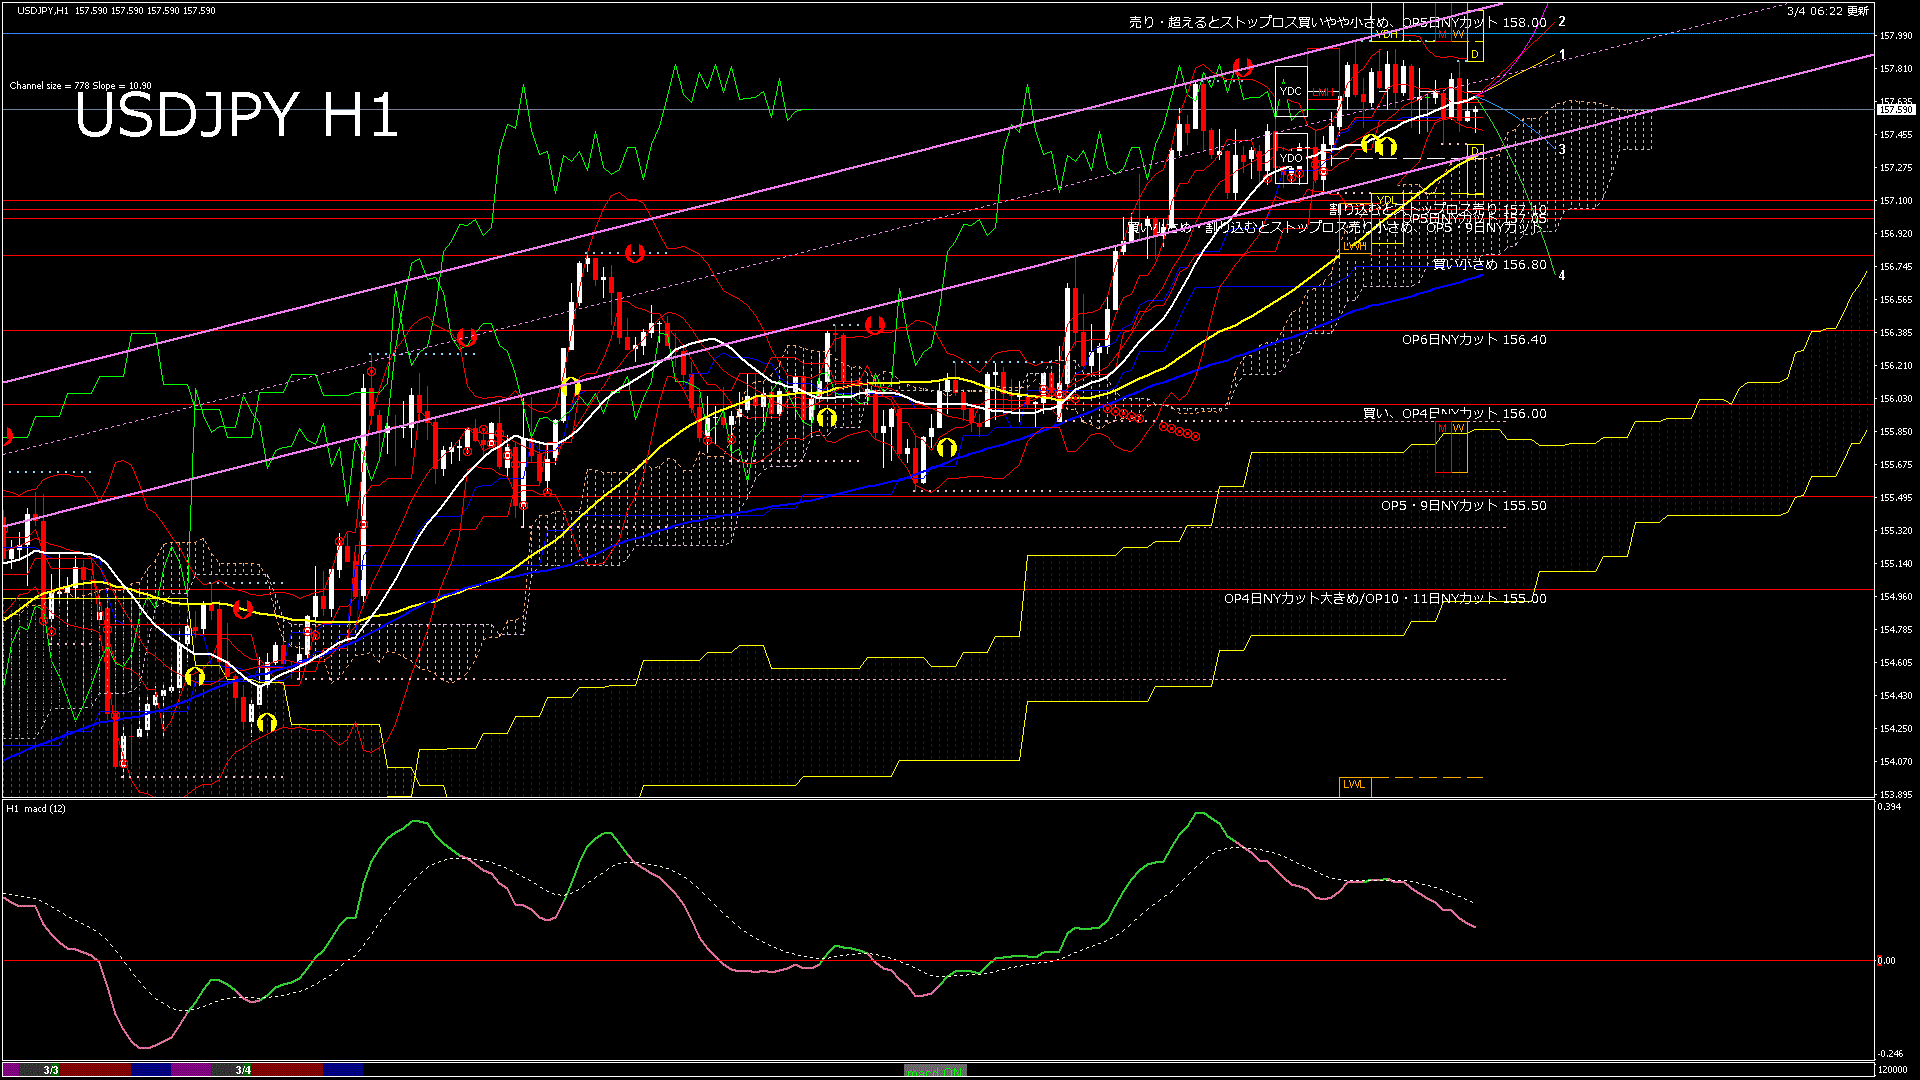Select the OP6日NYカット 156.40 label
Screen dimensions: 1920x1080
pyautogui.click(x=1473, y=340)
